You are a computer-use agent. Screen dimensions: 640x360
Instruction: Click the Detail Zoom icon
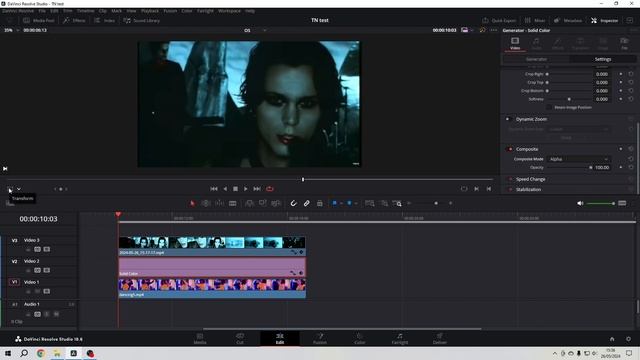pos(384,203)
